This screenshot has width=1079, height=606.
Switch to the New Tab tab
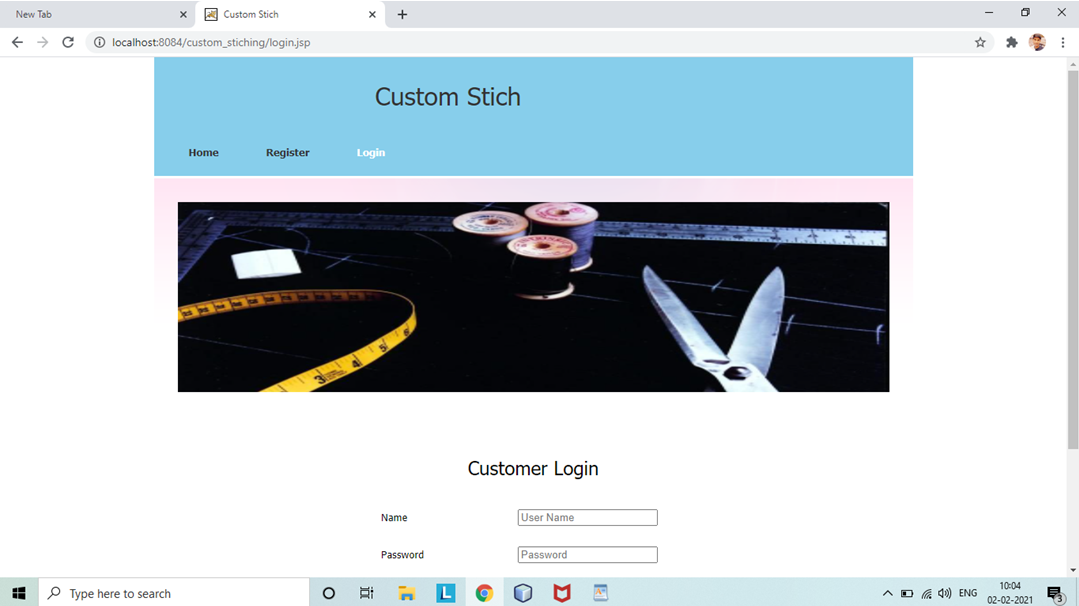coord(96,14)
